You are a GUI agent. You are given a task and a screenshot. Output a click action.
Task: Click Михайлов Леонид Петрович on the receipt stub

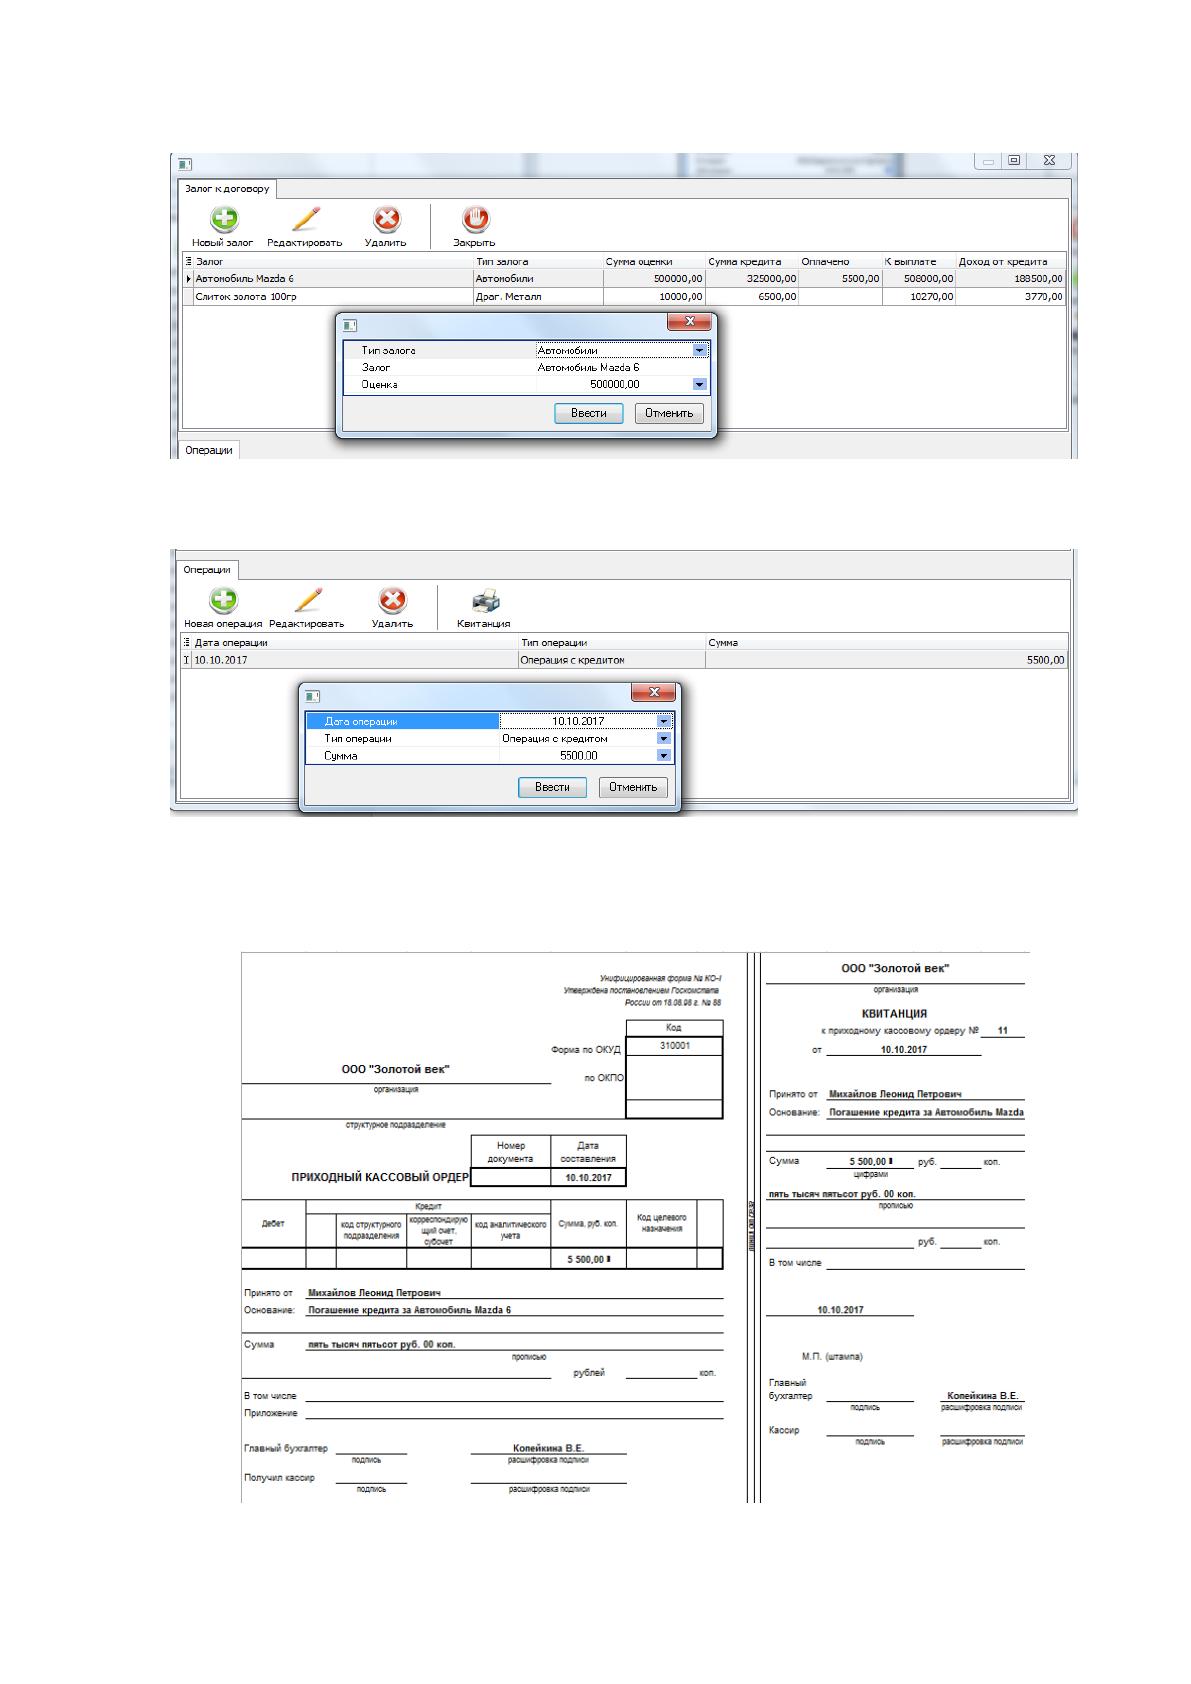(x=895, y=1094)
